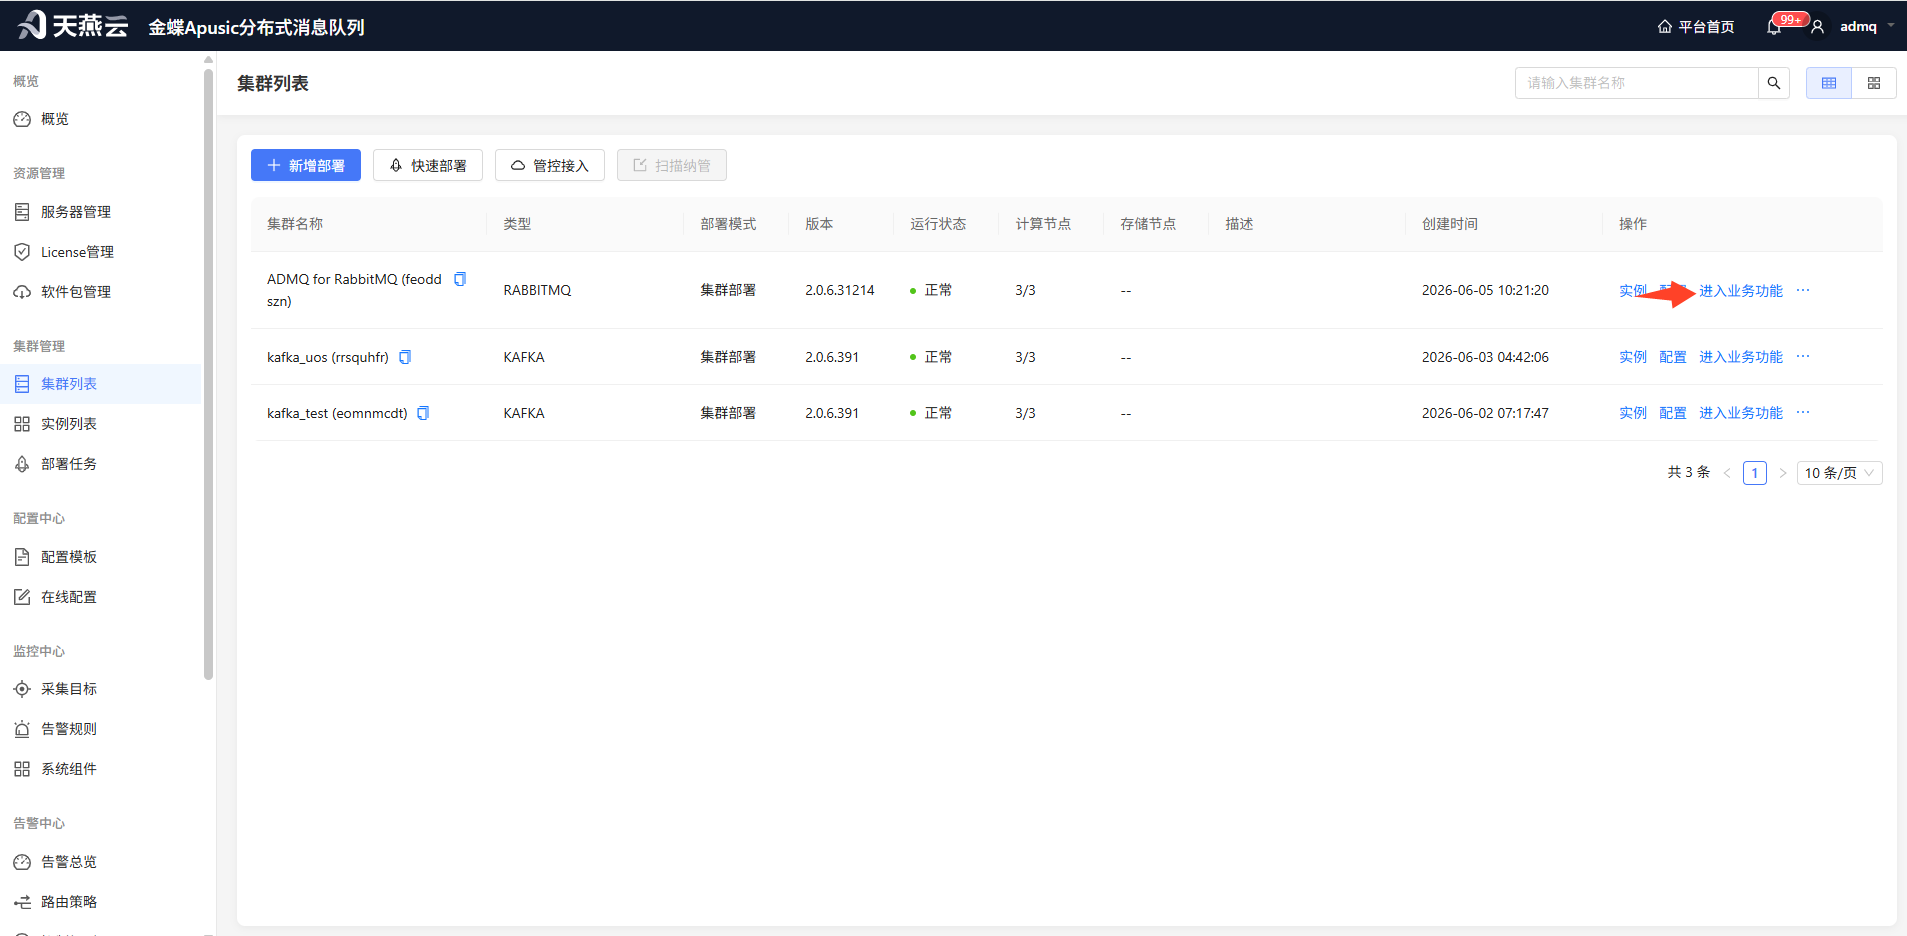Click the 快速部署 button
The width and height of the screenshot is (1907, 936).
(428, 165)
